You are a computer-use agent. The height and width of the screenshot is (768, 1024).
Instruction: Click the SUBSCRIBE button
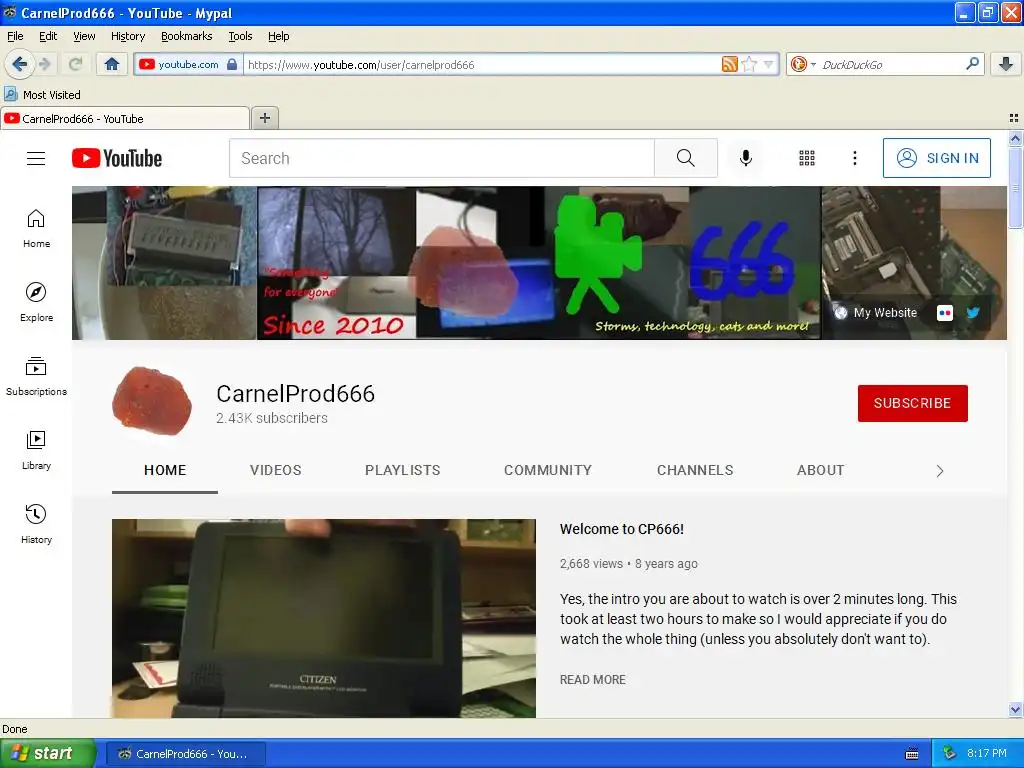tap(912, 403)
